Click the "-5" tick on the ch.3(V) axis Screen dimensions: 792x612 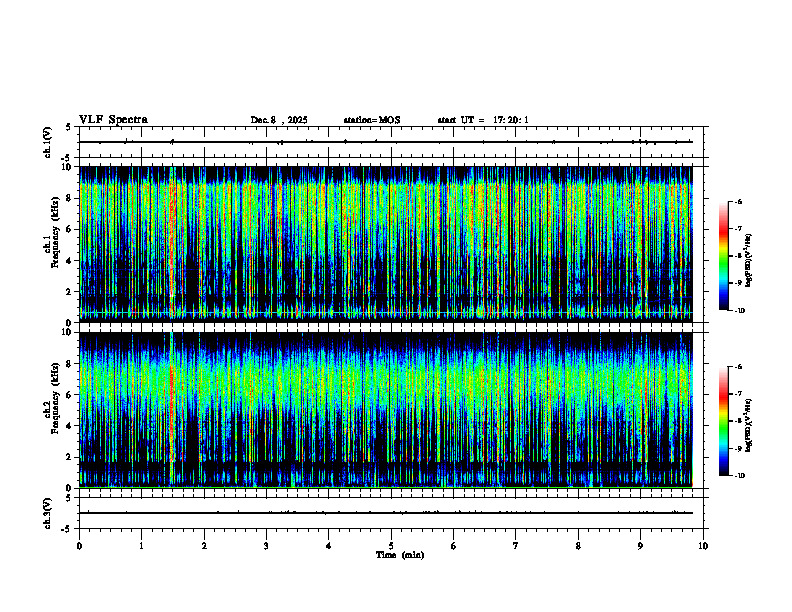pos(67,529)
